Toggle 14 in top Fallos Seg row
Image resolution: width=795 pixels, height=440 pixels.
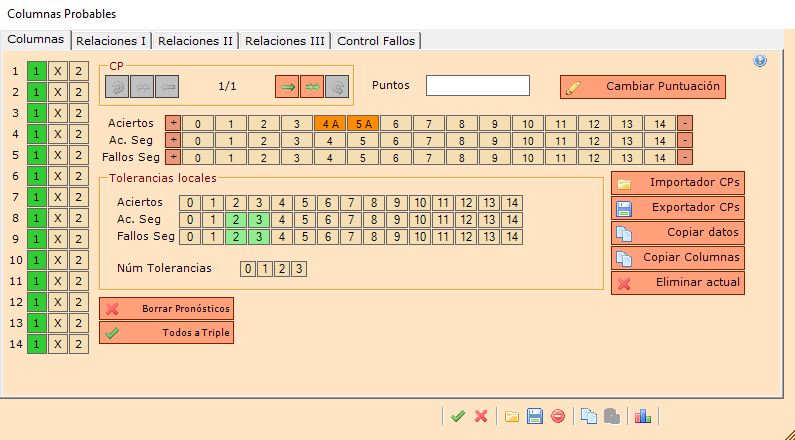pyautogui.click(x=660, y=157)
